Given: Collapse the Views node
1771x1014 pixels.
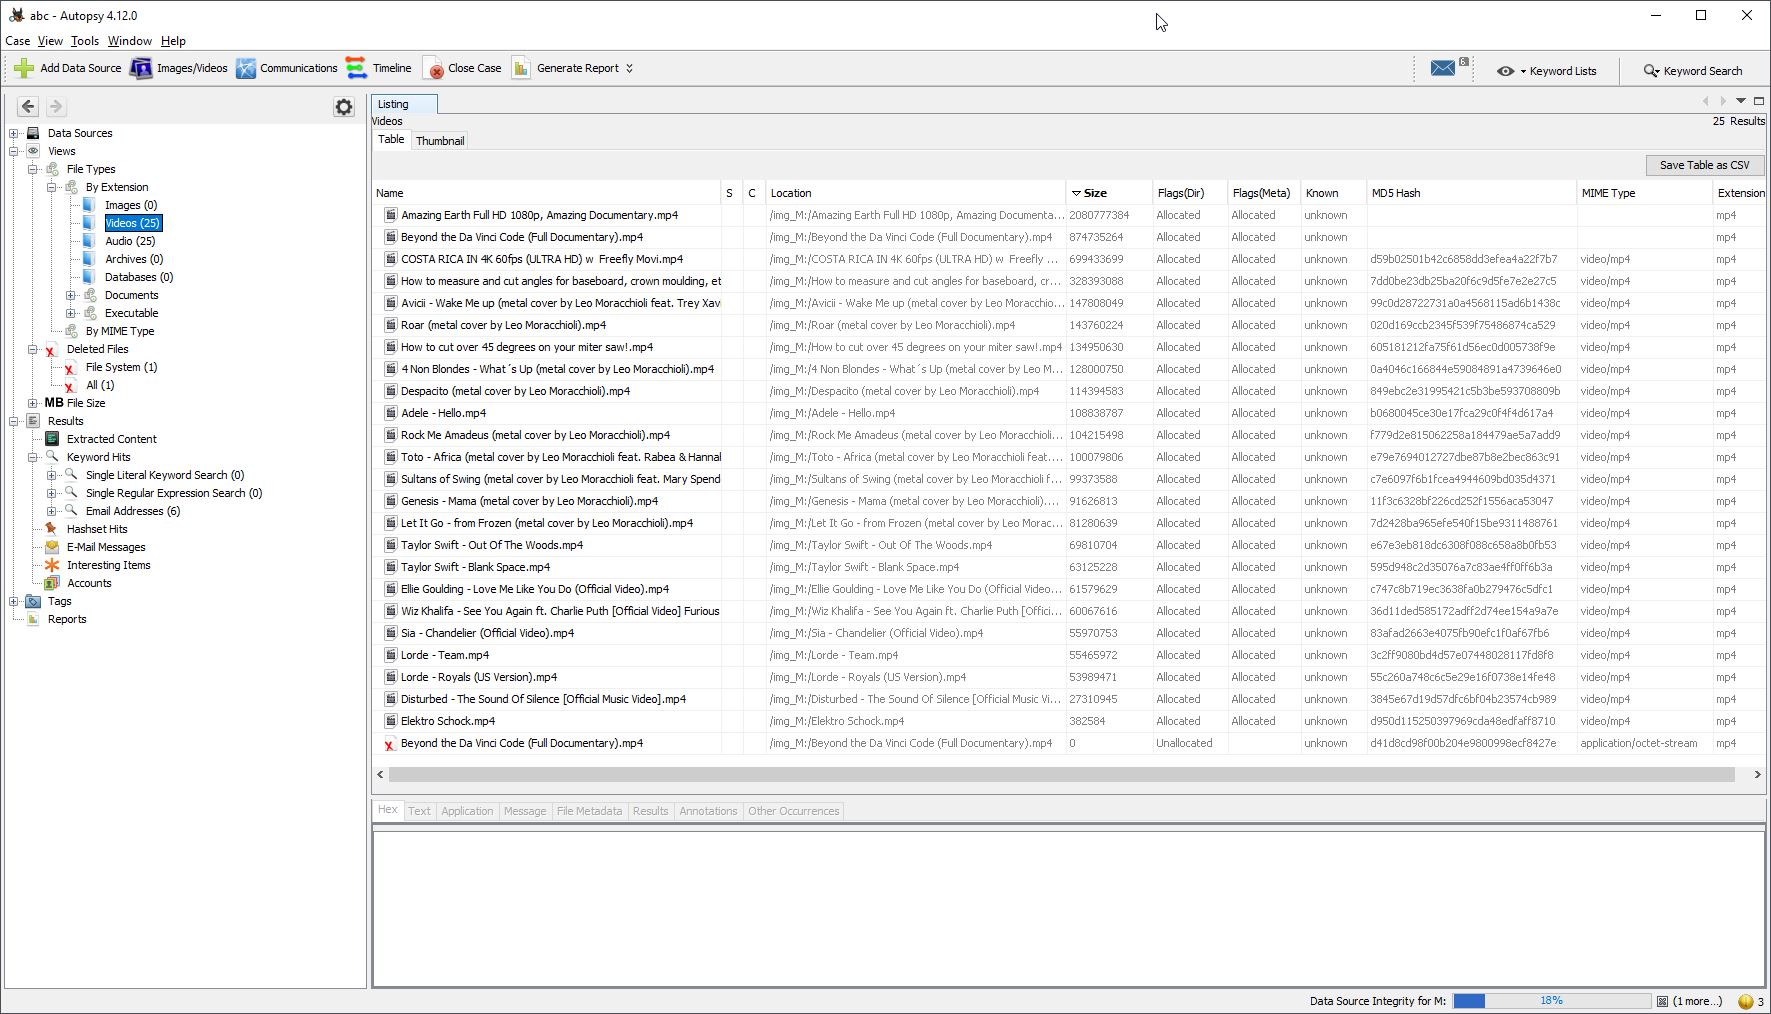Looking at the screenshot, I should [14, 151].
